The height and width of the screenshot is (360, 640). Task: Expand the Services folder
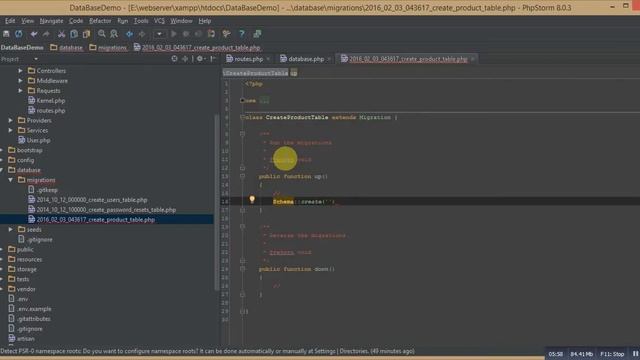[11, 130]
